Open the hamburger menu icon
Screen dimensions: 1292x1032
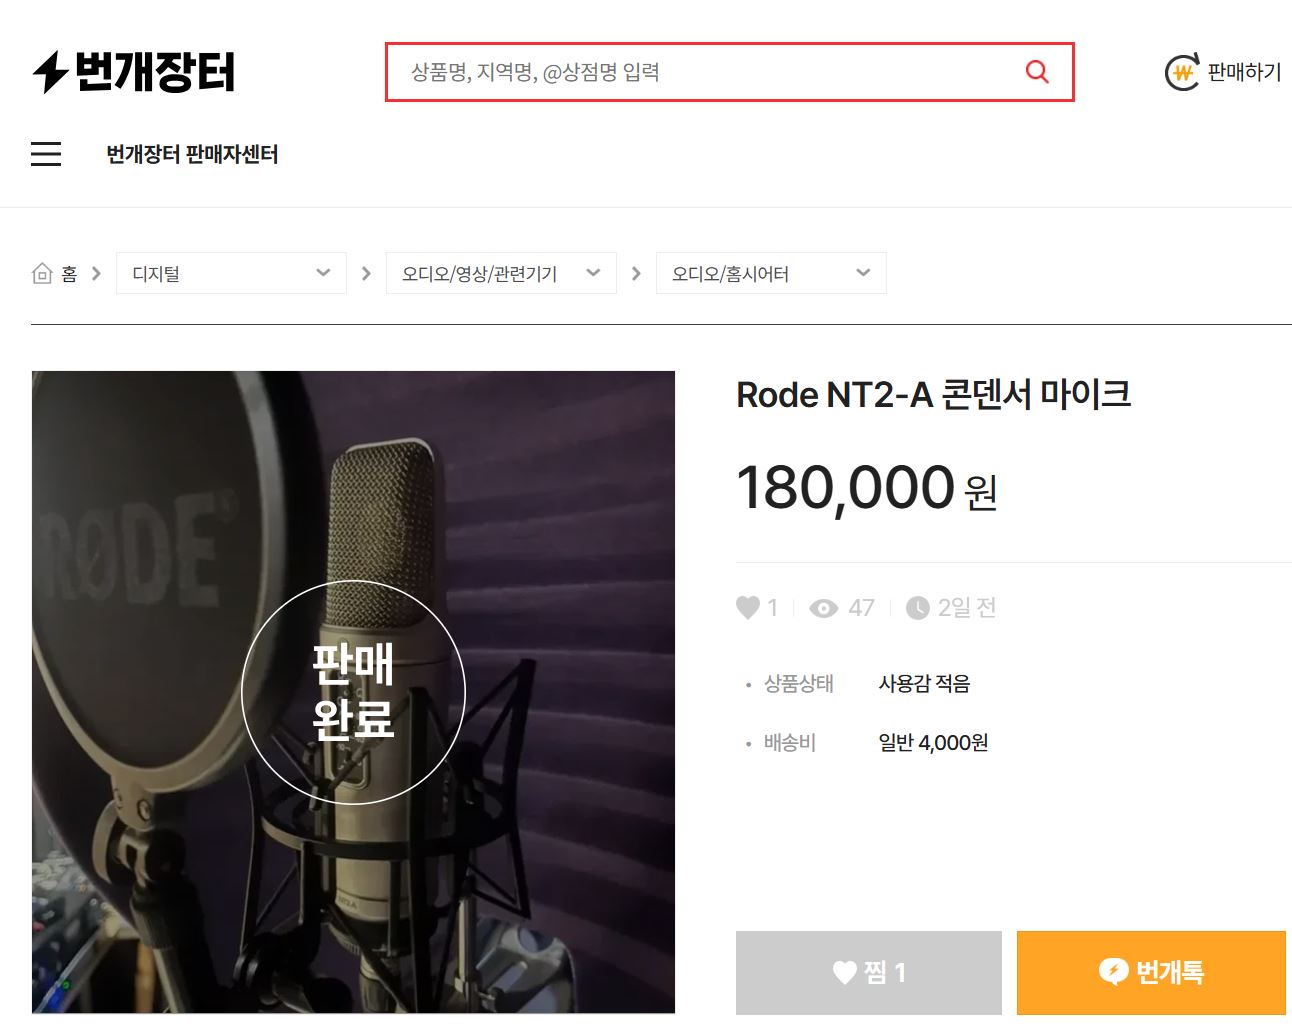point(46,154)
